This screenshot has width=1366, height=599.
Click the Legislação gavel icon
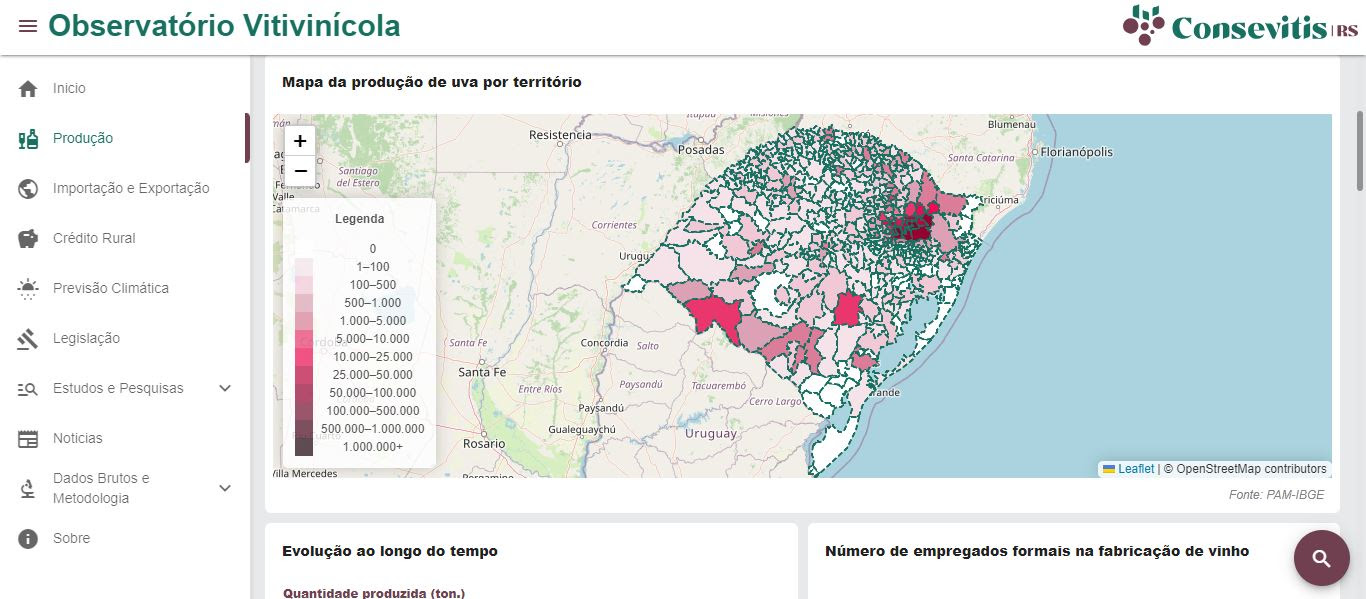pos(28,339)
